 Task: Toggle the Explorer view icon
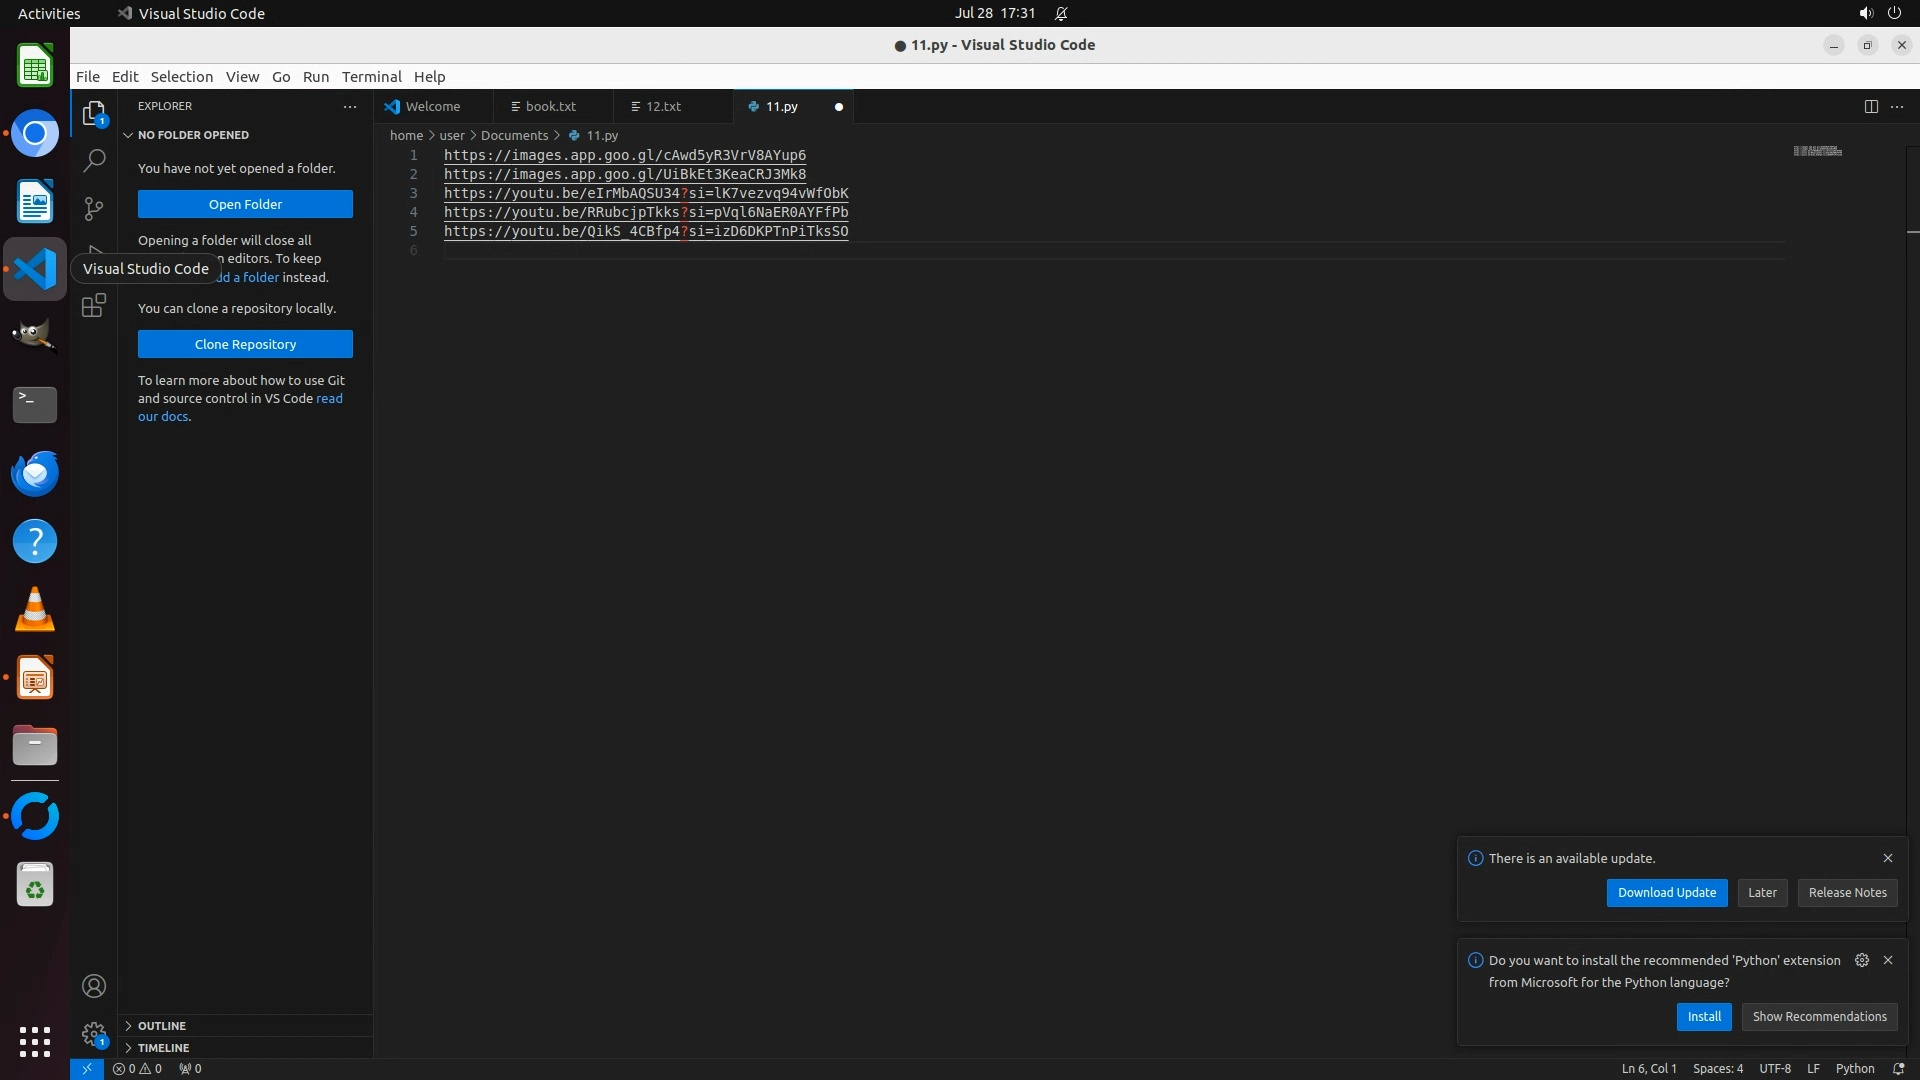pyautogui.click(x=94, y=114)
